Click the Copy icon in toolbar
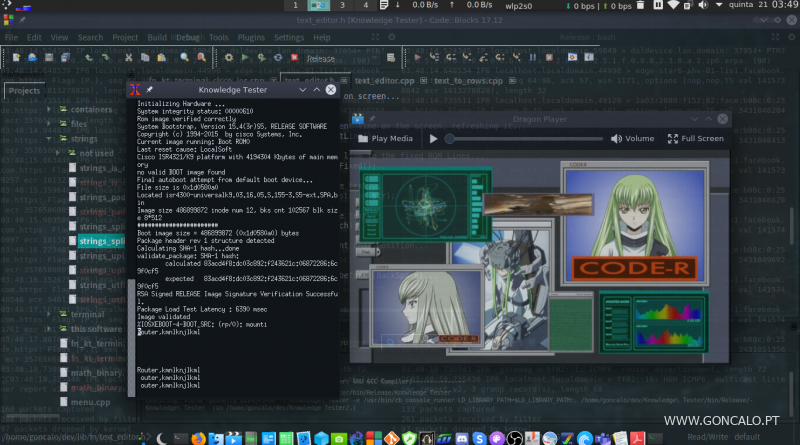Image resolution: width=800 pixels, height=445 pixels. pyautogui.click(x=145, y=58)
